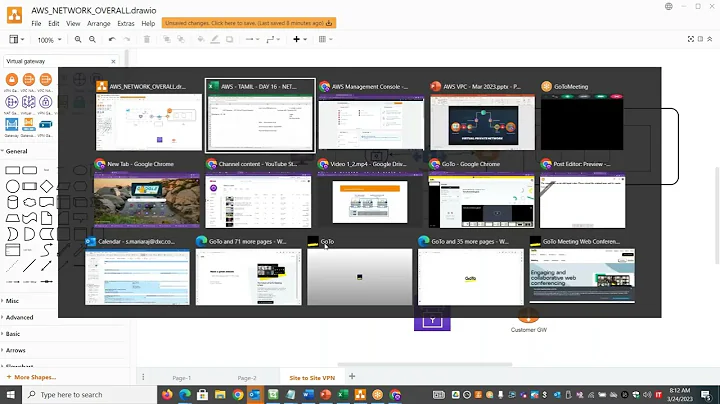Click the Zoom Out magnifier icon
The height and width of the screenshot is (404, 720).
pos(92,39)
